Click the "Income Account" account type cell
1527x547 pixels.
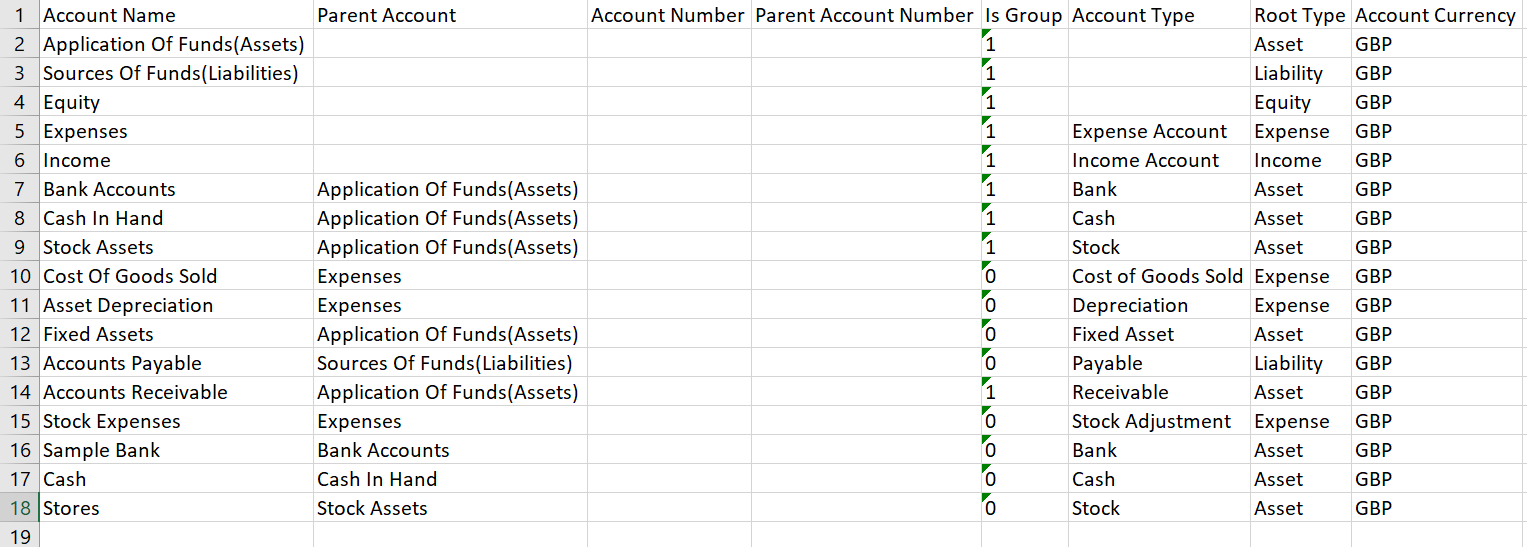click(1146, 160)
